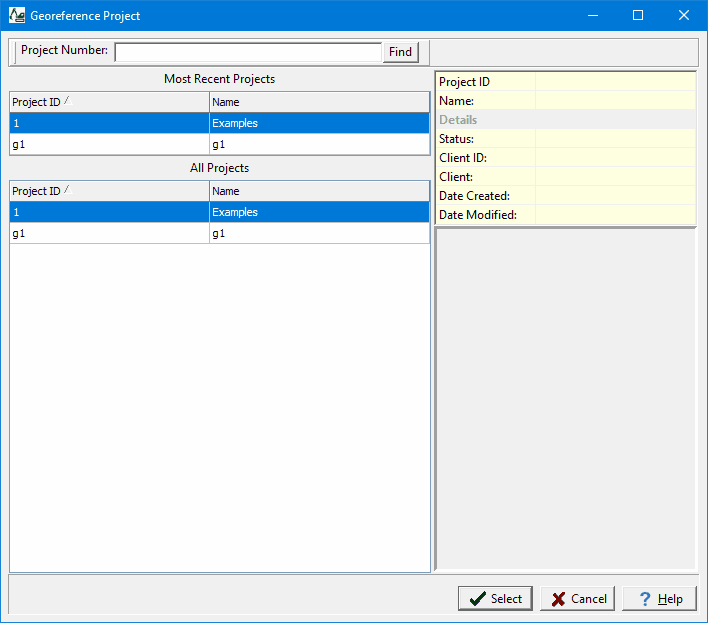The image size is (708, 623).
Task: Click the Find button
Action: point(400,52)
